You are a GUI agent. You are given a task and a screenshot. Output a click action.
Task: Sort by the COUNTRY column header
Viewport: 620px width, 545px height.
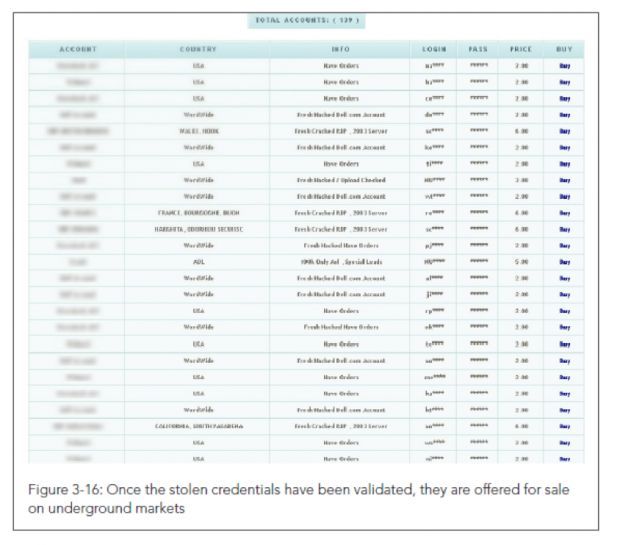(198, 48)
